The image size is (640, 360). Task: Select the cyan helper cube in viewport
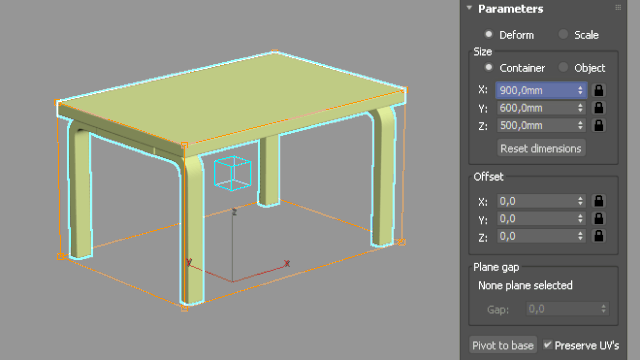pyautogui.click(x=233, y=173)
